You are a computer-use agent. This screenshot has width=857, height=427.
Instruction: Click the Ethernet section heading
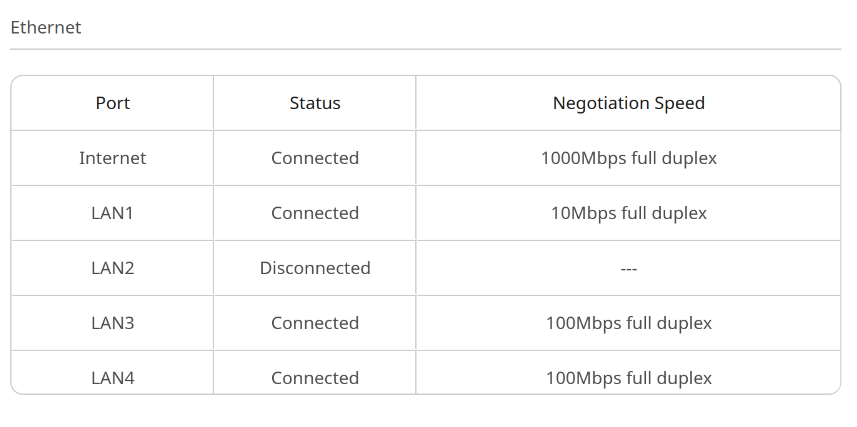tap(46, 27)
